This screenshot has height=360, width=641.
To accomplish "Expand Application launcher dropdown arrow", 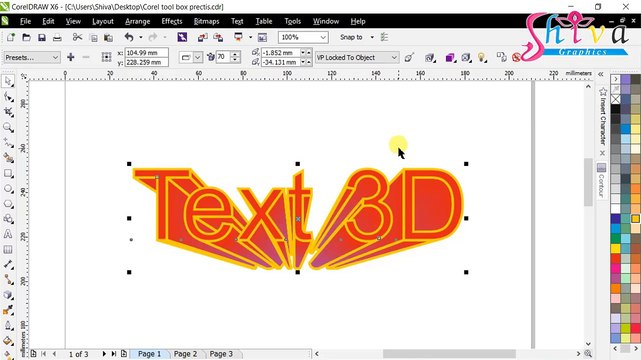I will point(250,38).
